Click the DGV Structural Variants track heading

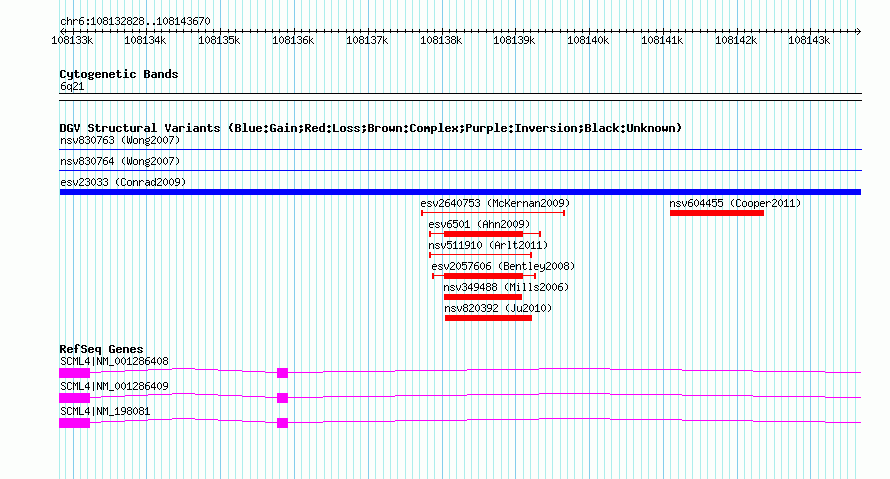coord(370,128)
